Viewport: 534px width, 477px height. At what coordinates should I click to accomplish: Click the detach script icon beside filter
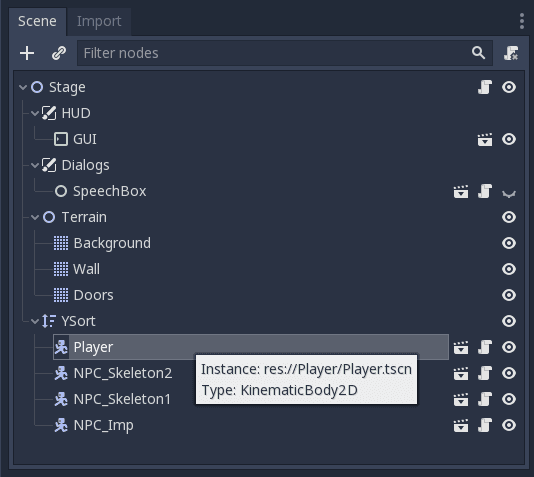click(511, 53)
